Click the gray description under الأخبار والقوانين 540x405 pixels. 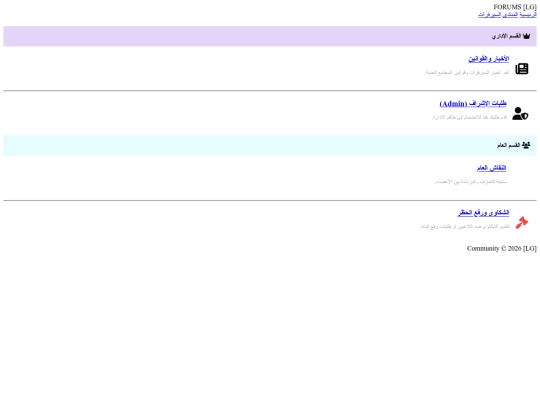pyautogui.click(x=467, y=72)
